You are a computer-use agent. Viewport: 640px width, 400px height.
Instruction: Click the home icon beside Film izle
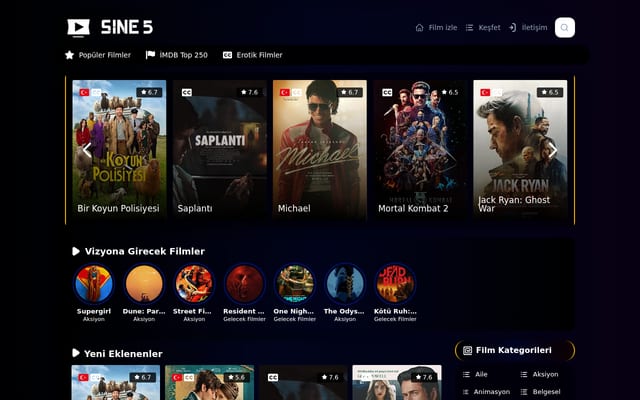tap(419, 28)
